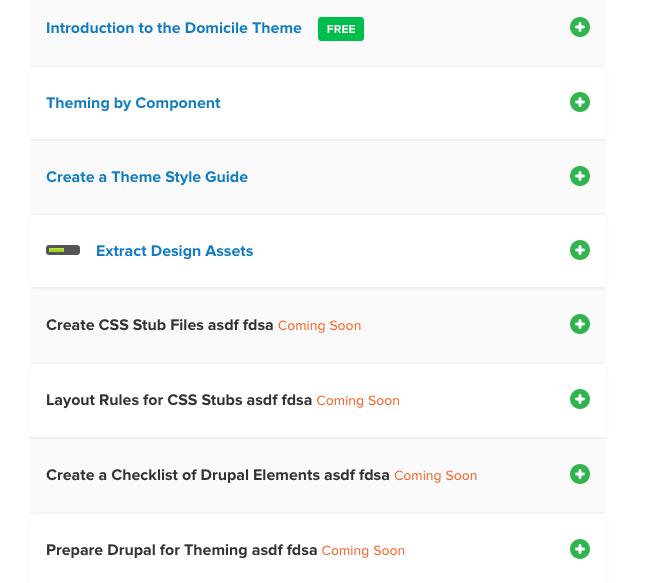Expand Introduction to the Domicile Theme row
The height and width of the screenshot is (583, 650).
point(580,27)
